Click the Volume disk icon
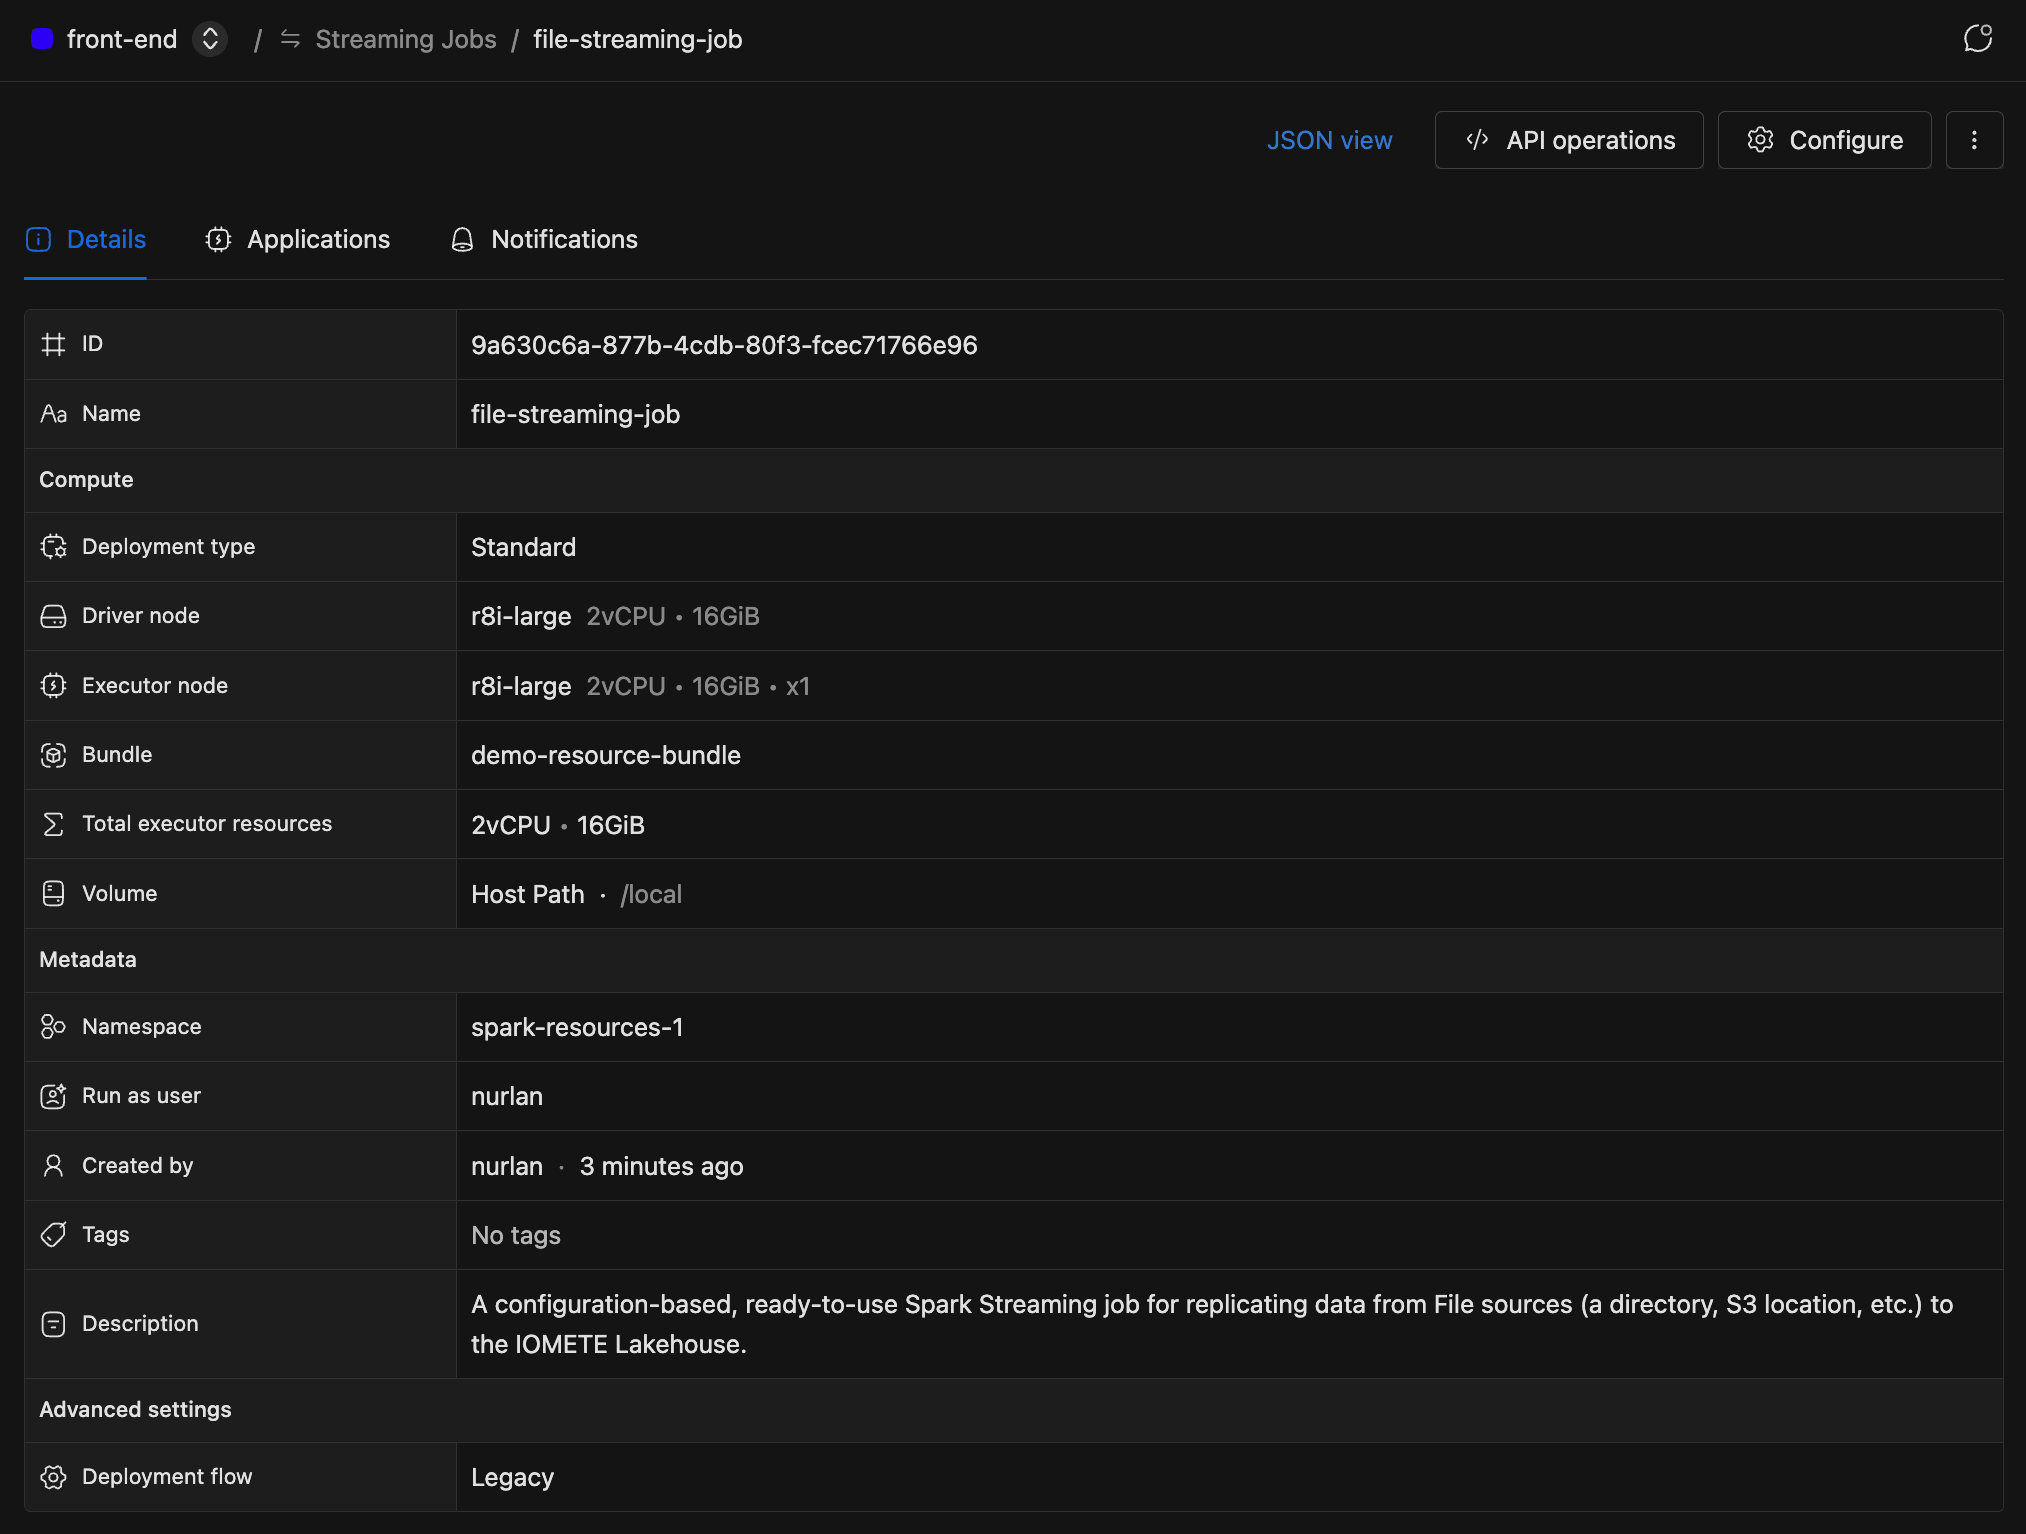The height and width of the screenshot is (1534, 2026). coord(53,894)
